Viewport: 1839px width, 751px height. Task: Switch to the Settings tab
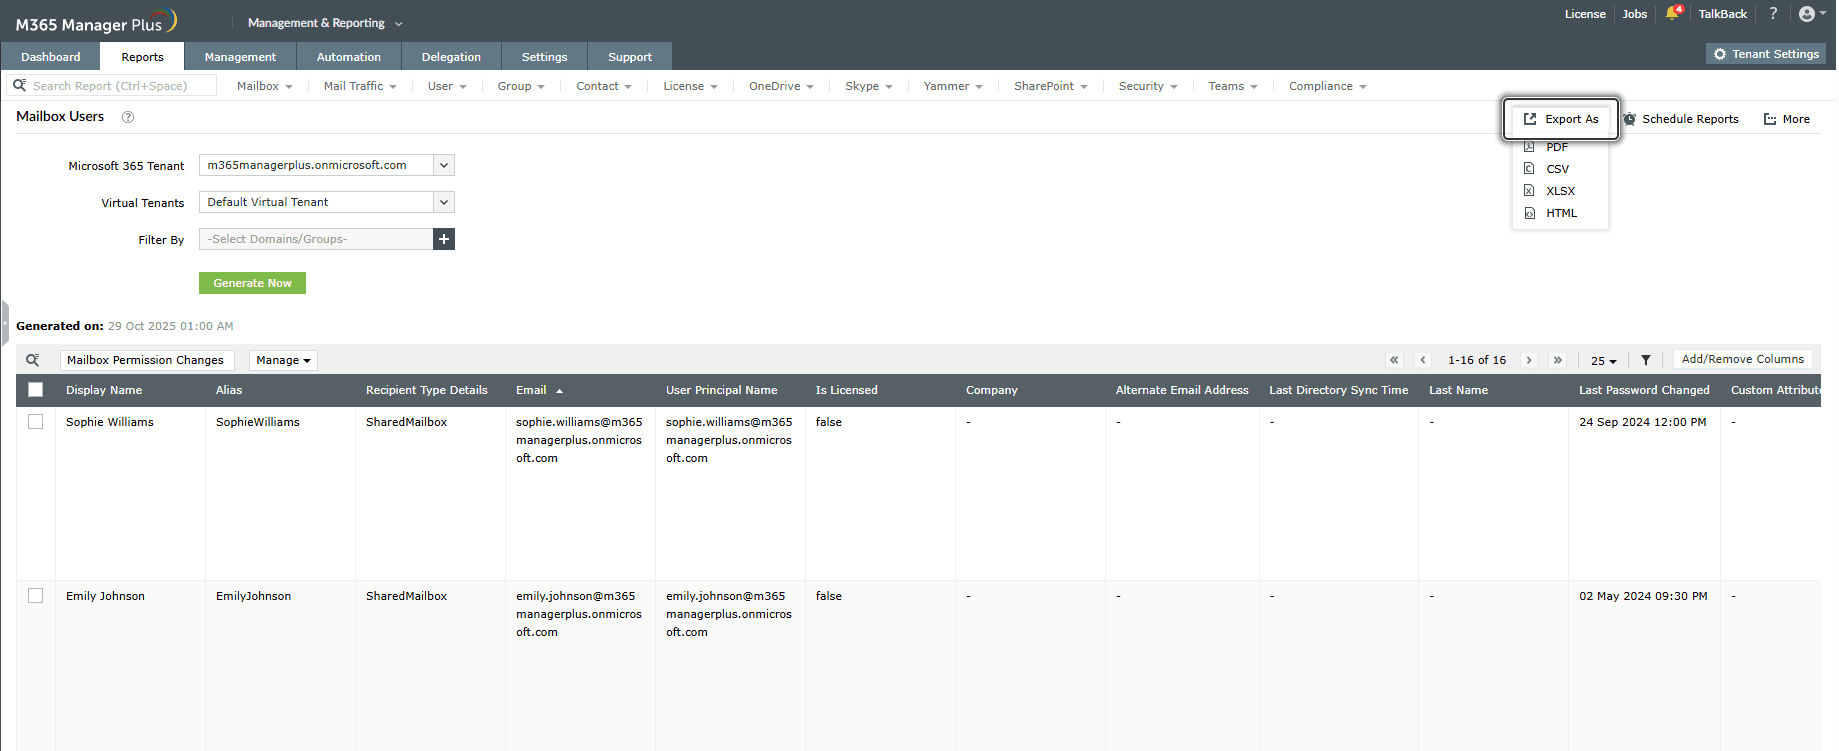point(545,57)
